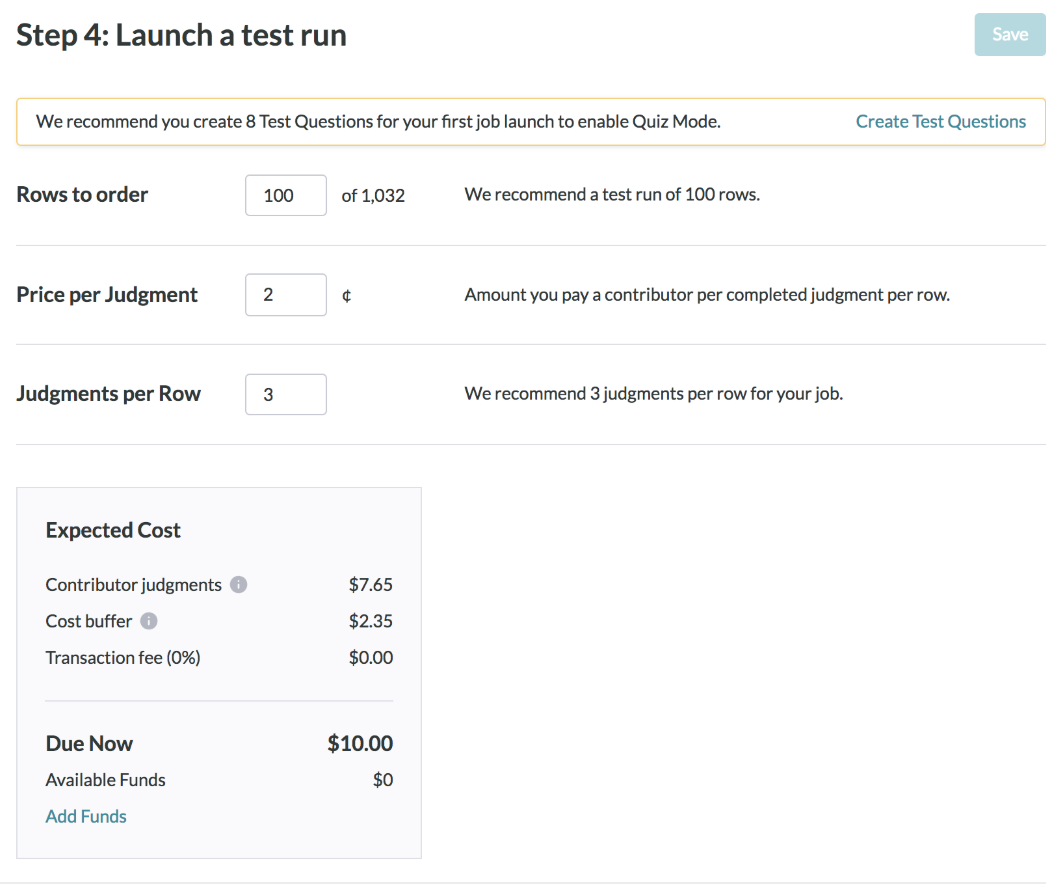Click the Transaction fee (0%) line
Screen dimensions: 1046x888
click(122, 657)
